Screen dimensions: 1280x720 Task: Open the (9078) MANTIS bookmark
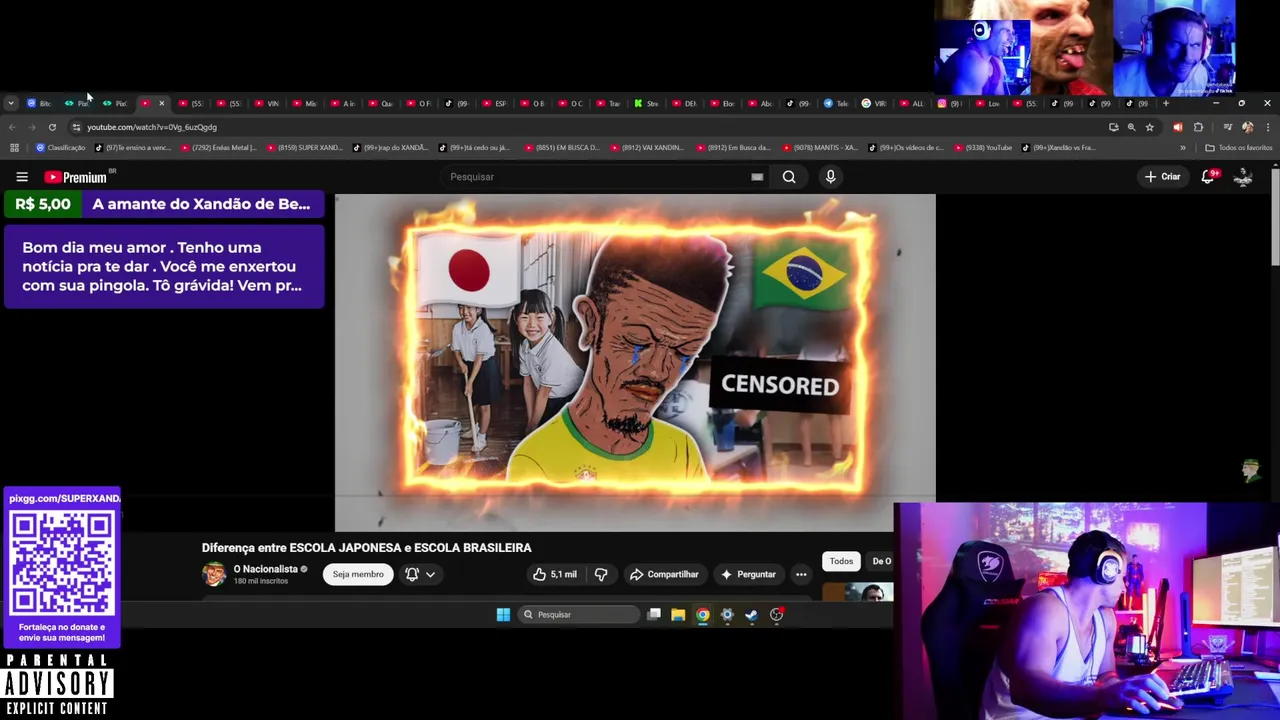818,148
